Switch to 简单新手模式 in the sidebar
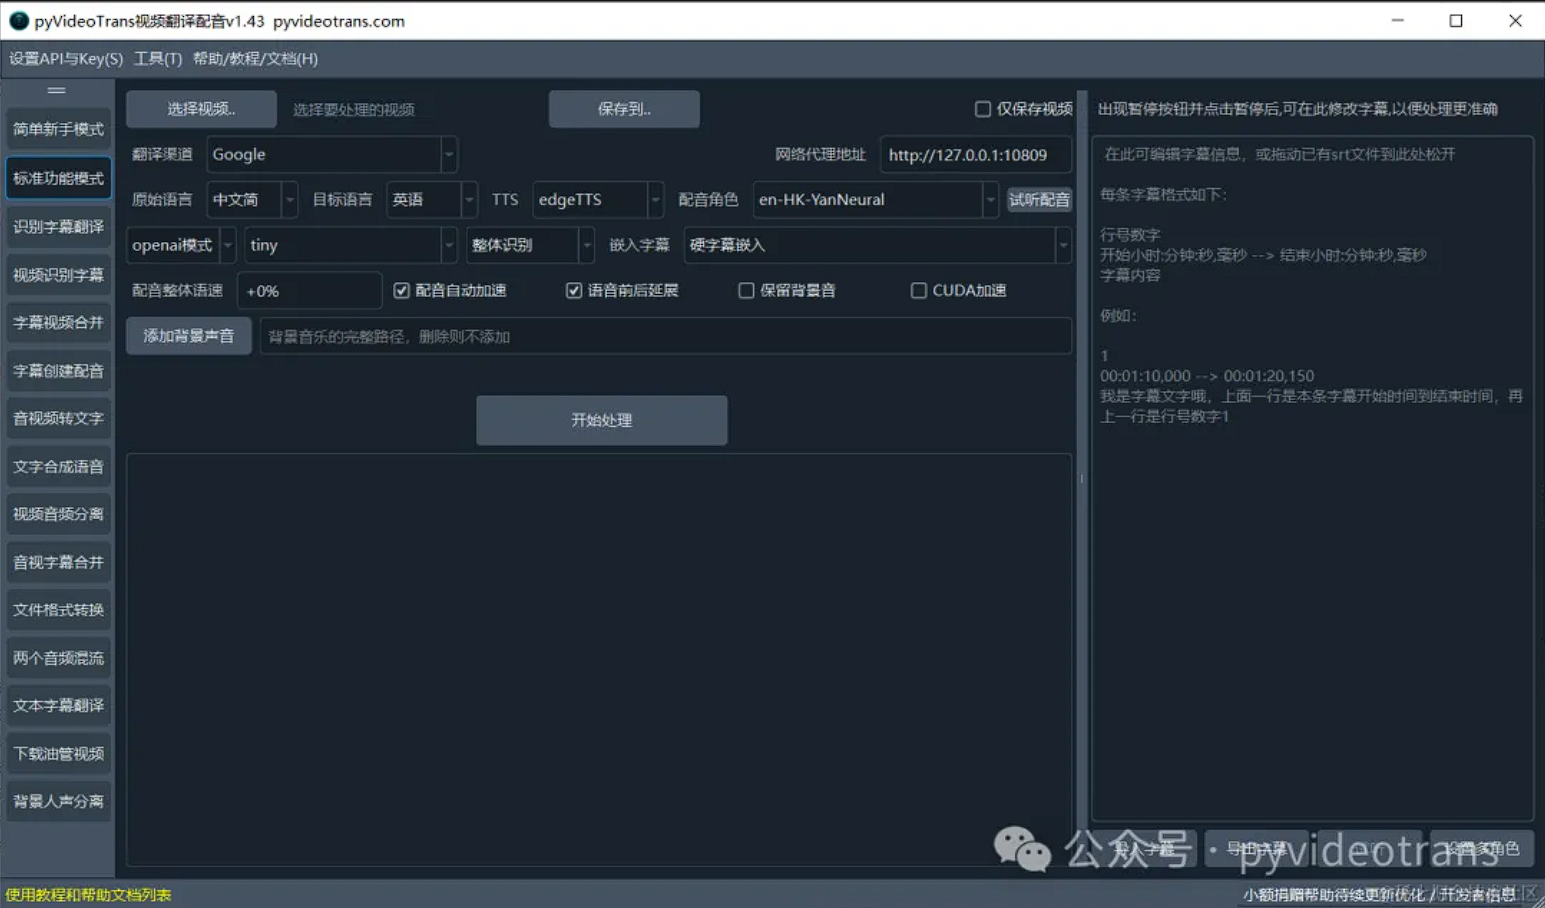This screenshot has height=908, width=1545. tap(58, 129)
